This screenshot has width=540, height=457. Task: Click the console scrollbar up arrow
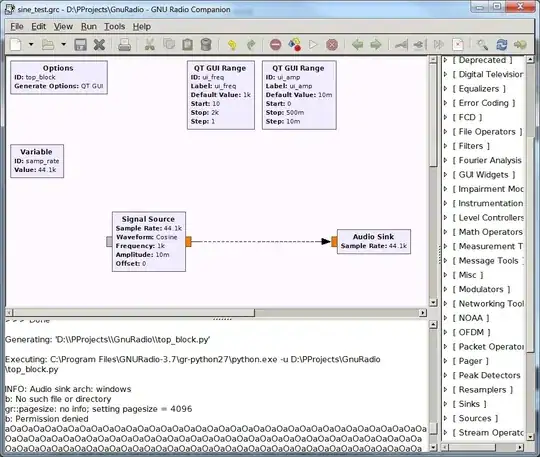pos(433,324)
